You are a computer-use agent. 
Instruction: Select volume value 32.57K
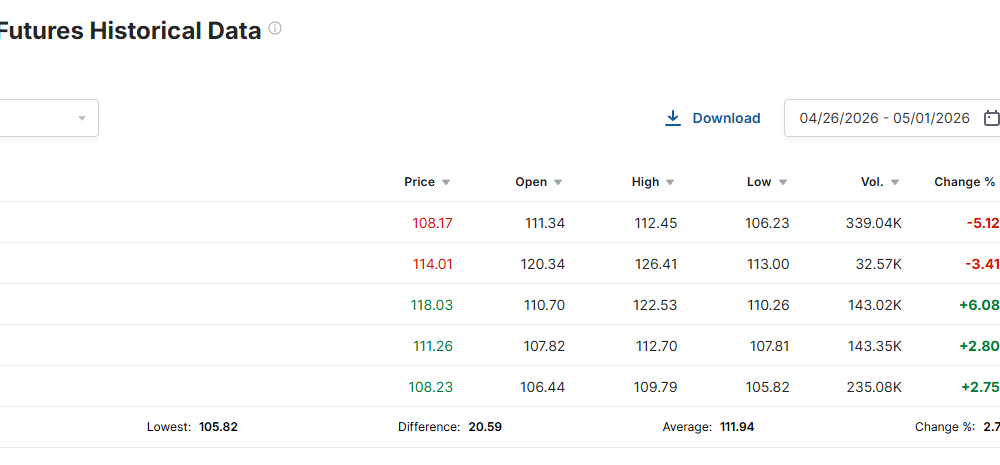pyautogui.click(x=877, y=264)
